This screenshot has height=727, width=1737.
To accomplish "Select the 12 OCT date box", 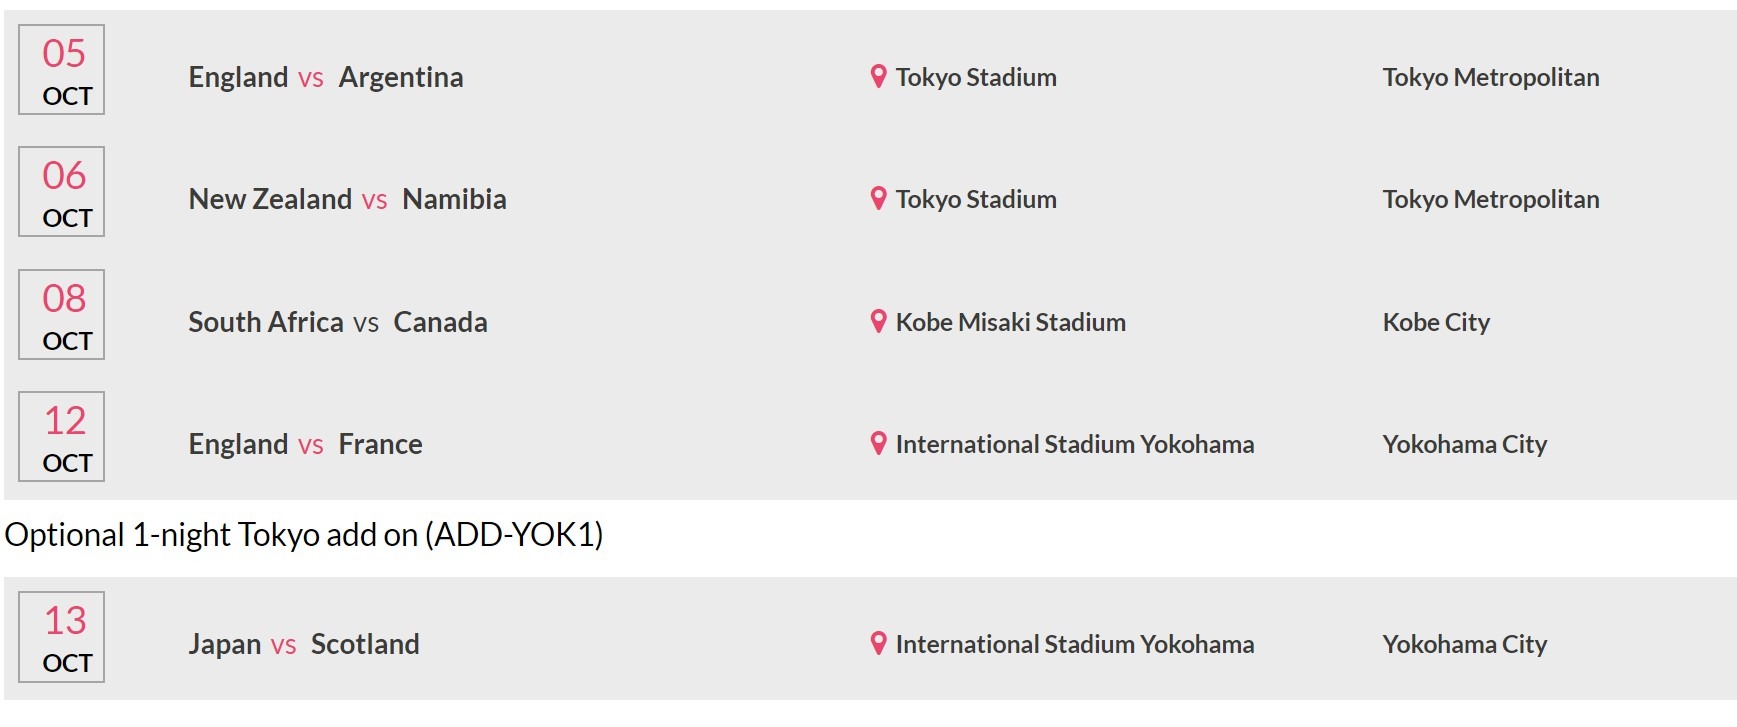I will point(62,437).
